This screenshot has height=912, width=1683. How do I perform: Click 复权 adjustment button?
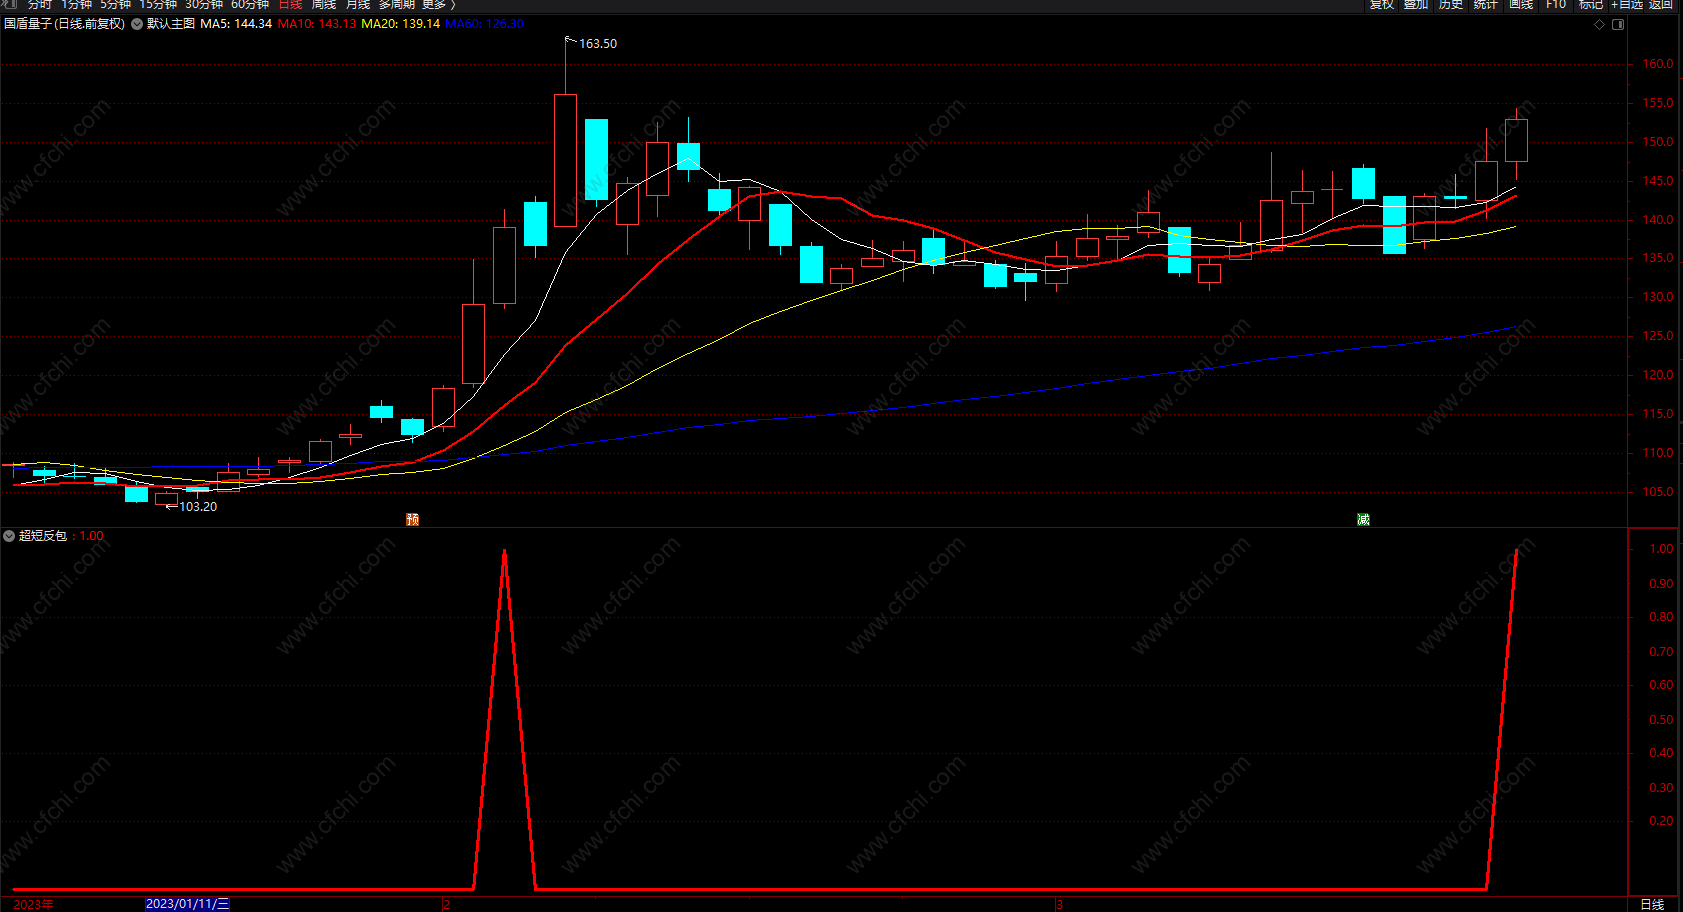(x=1382, y=5)
